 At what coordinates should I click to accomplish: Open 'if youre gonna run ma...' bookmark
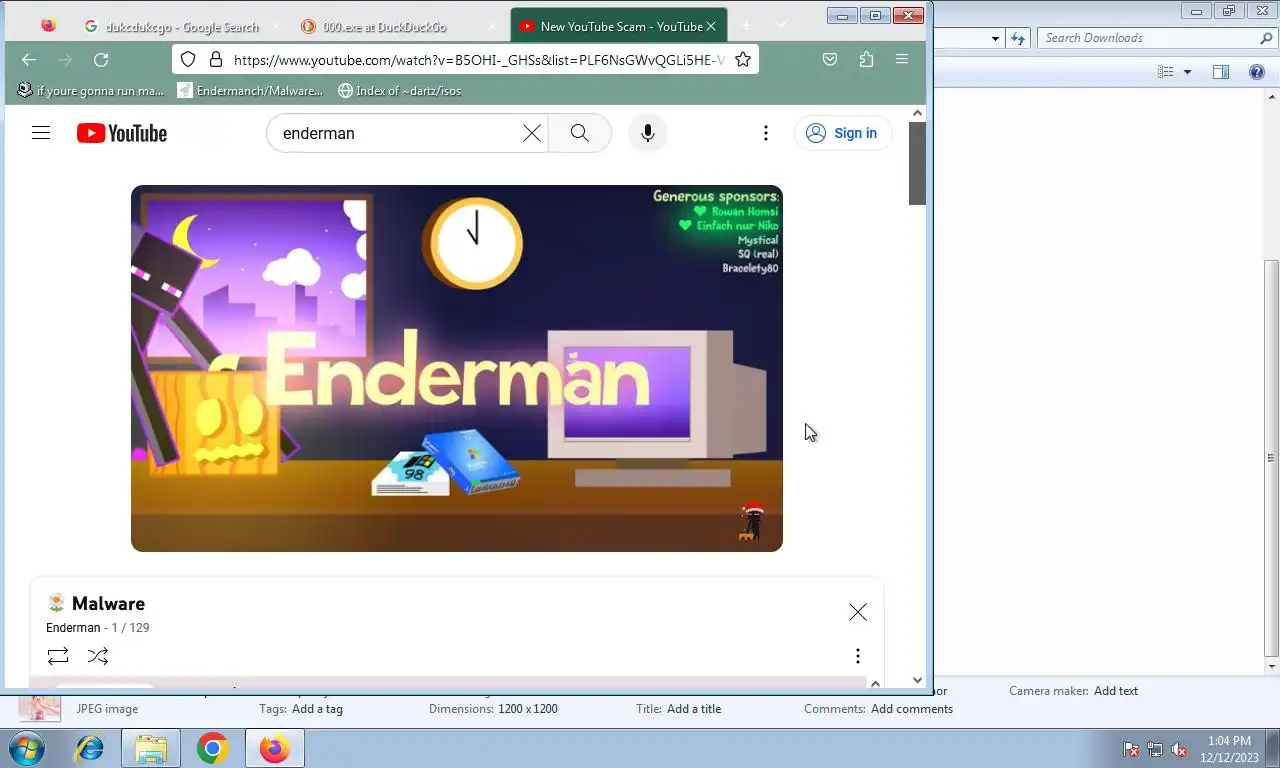click(91, 90)
